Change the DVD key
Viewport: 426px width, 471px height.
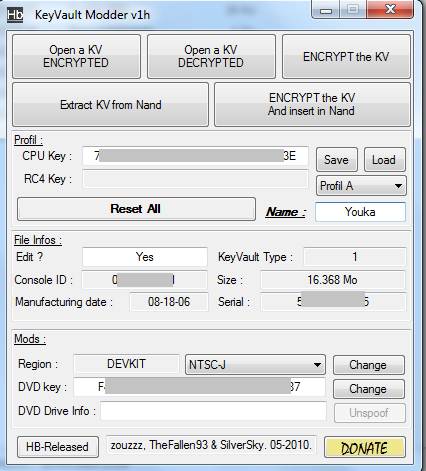click(369, 389)
